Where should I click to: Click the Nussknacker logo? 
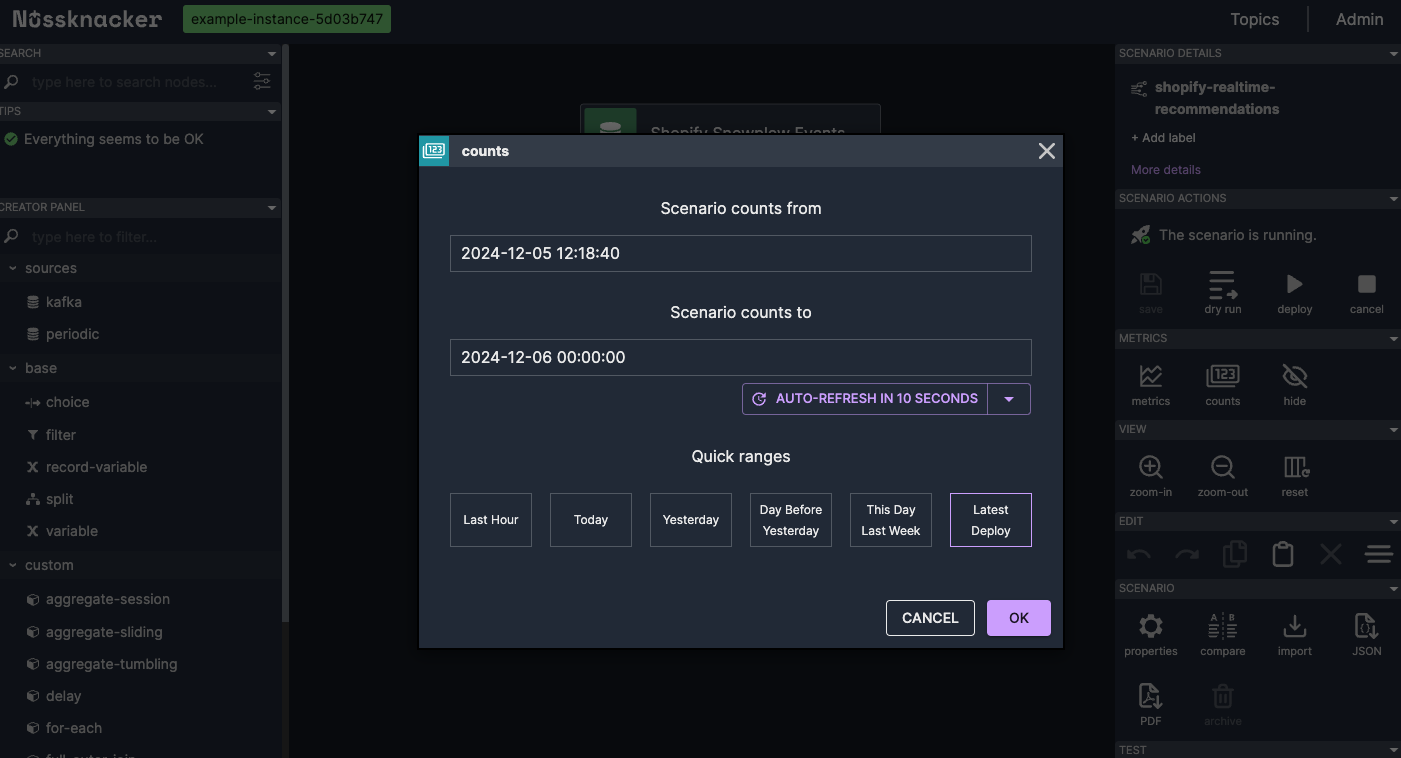(87, 19)
